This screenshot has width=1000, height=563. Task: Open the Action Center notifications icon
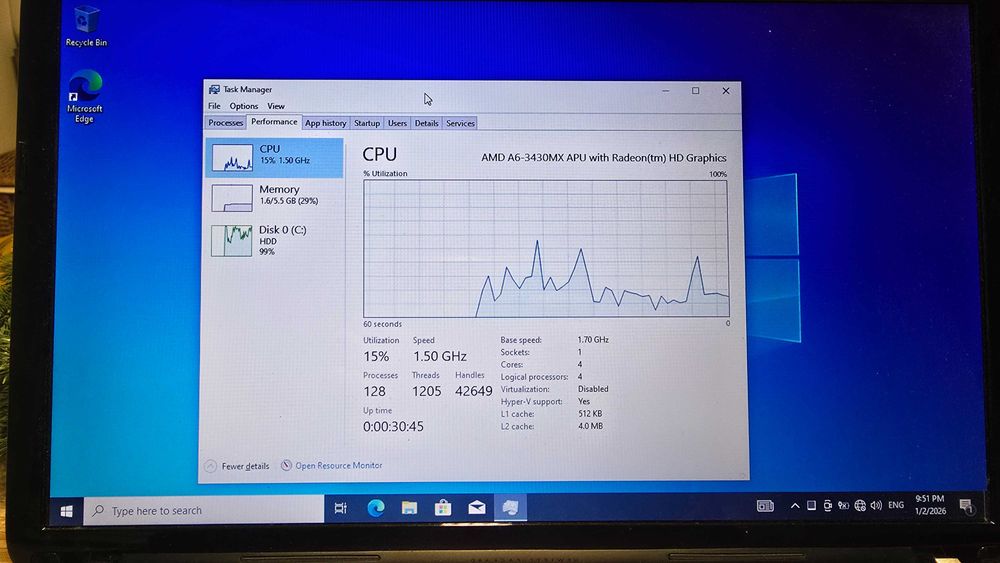coord(967,507)
